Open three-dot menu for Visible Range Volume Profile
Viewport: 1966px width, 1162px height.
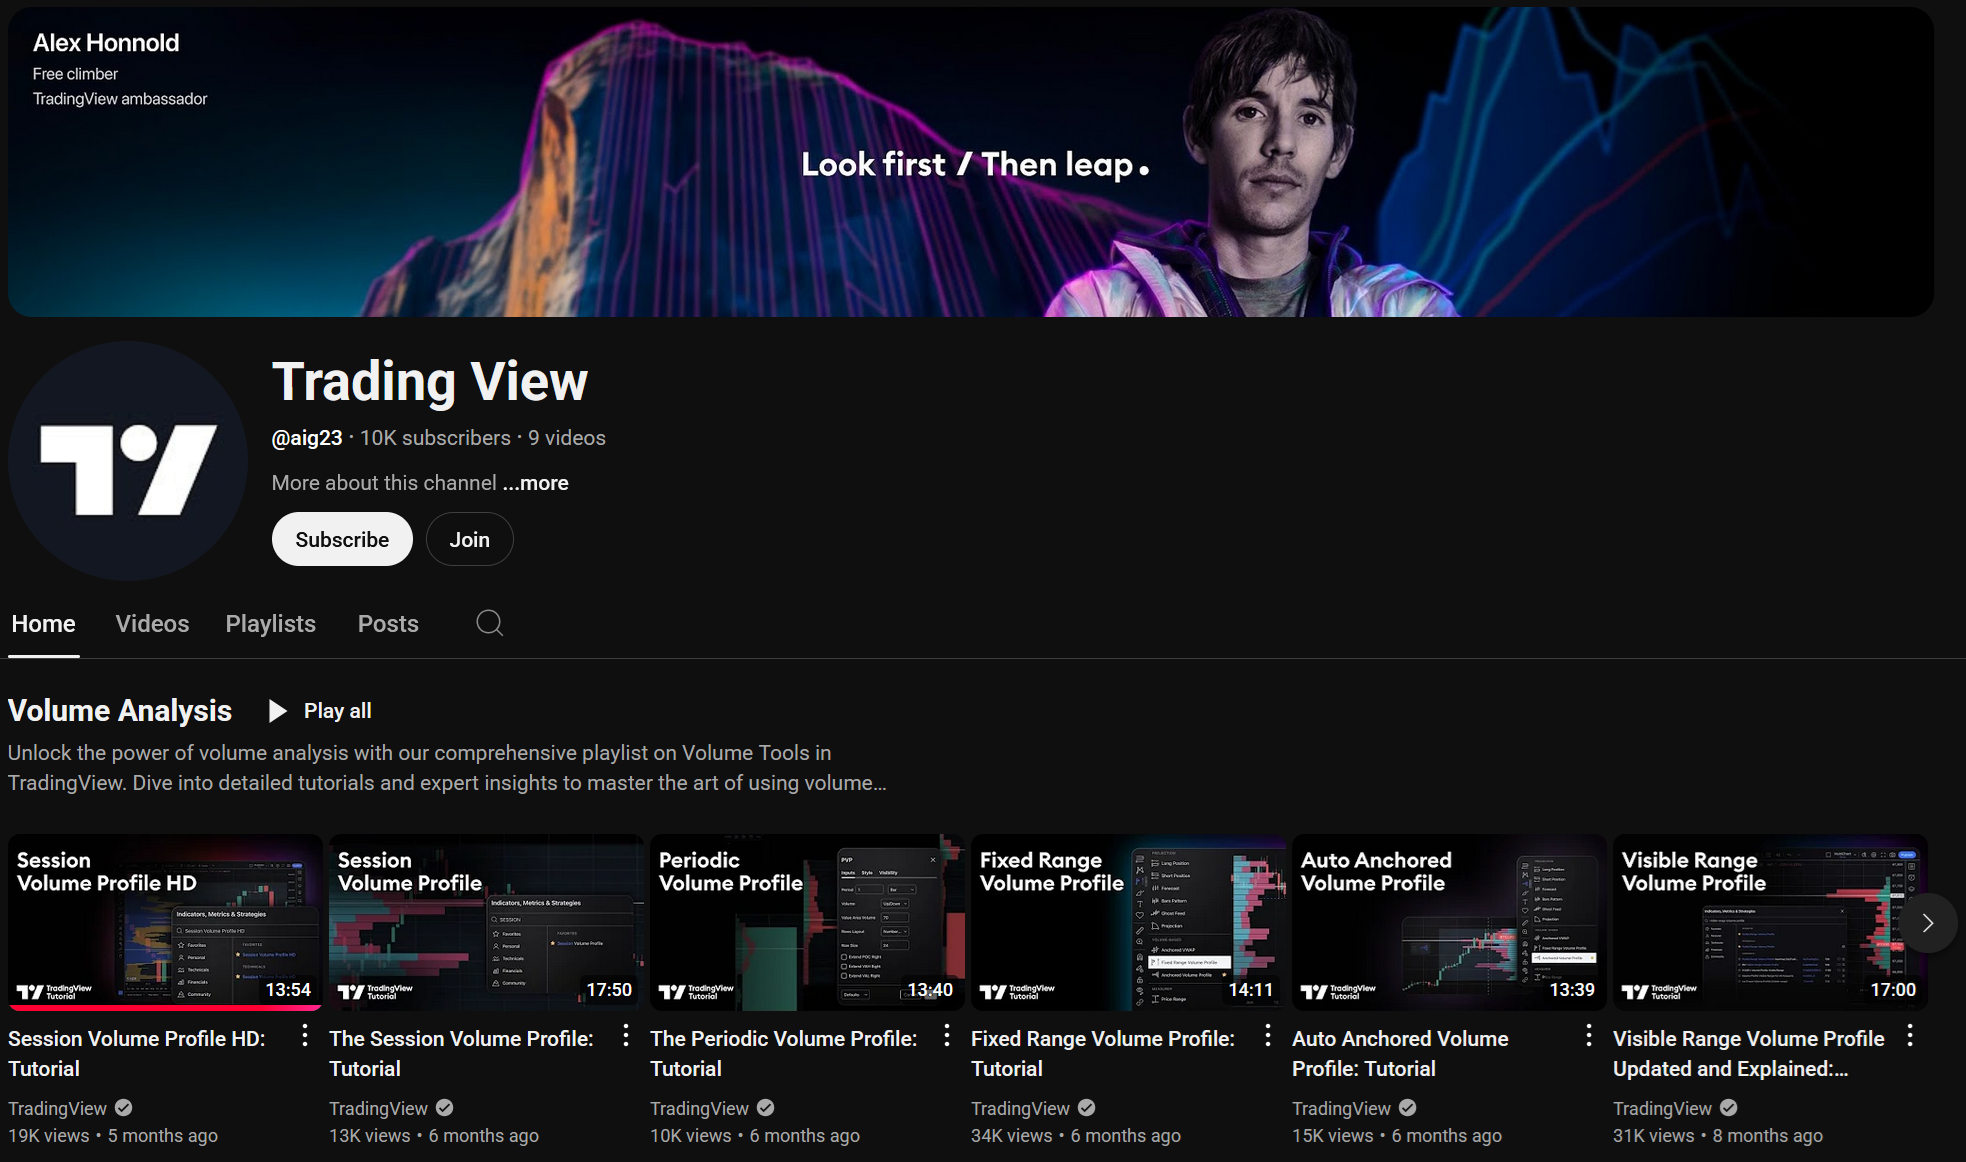(1910, 1036)
